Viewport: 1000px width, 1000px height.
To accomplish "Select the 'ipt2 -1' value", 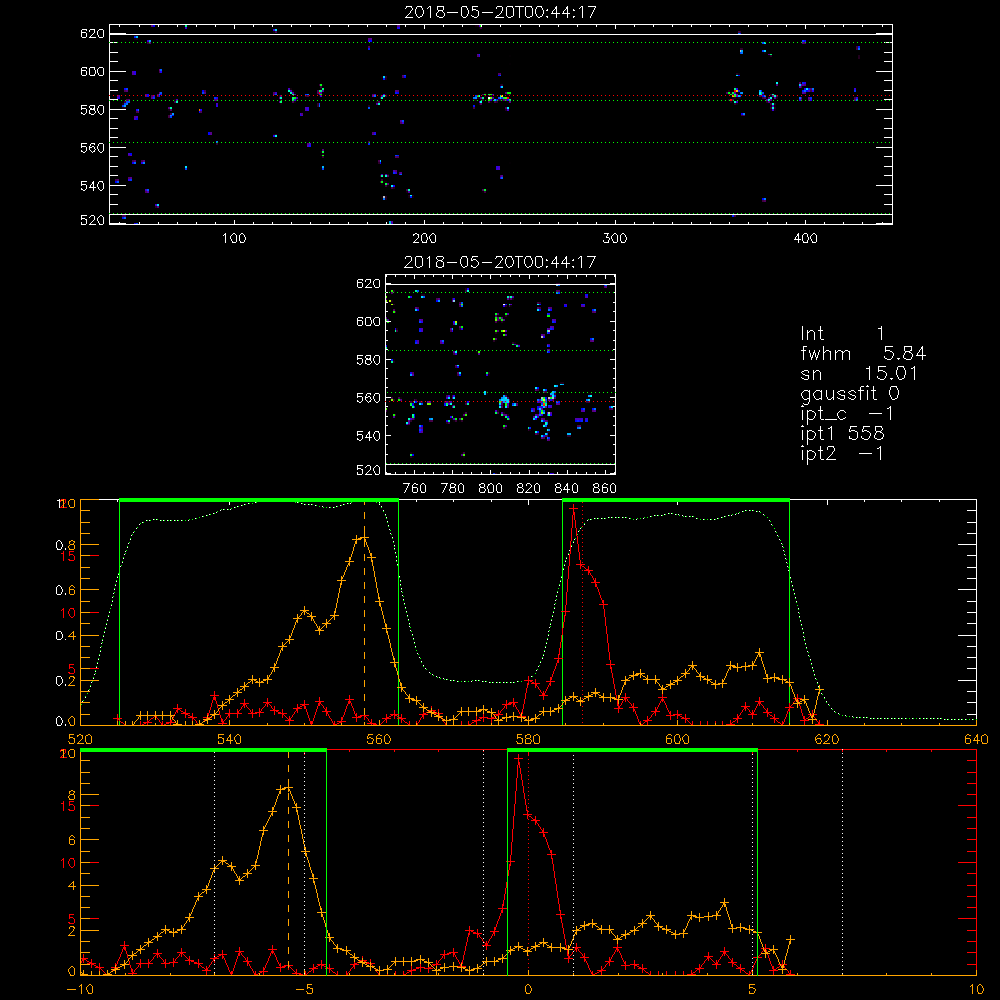I will 842,453.
